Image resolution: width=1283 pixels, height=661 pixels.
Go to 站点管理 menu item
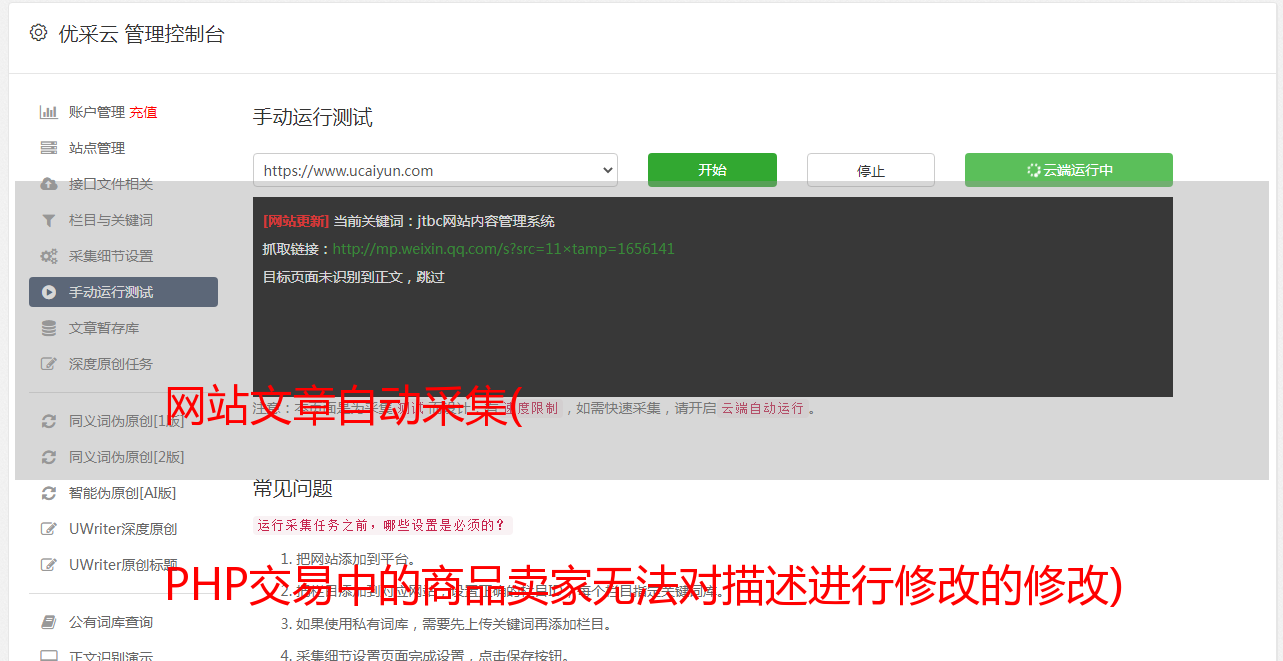(x=97, y=148)
